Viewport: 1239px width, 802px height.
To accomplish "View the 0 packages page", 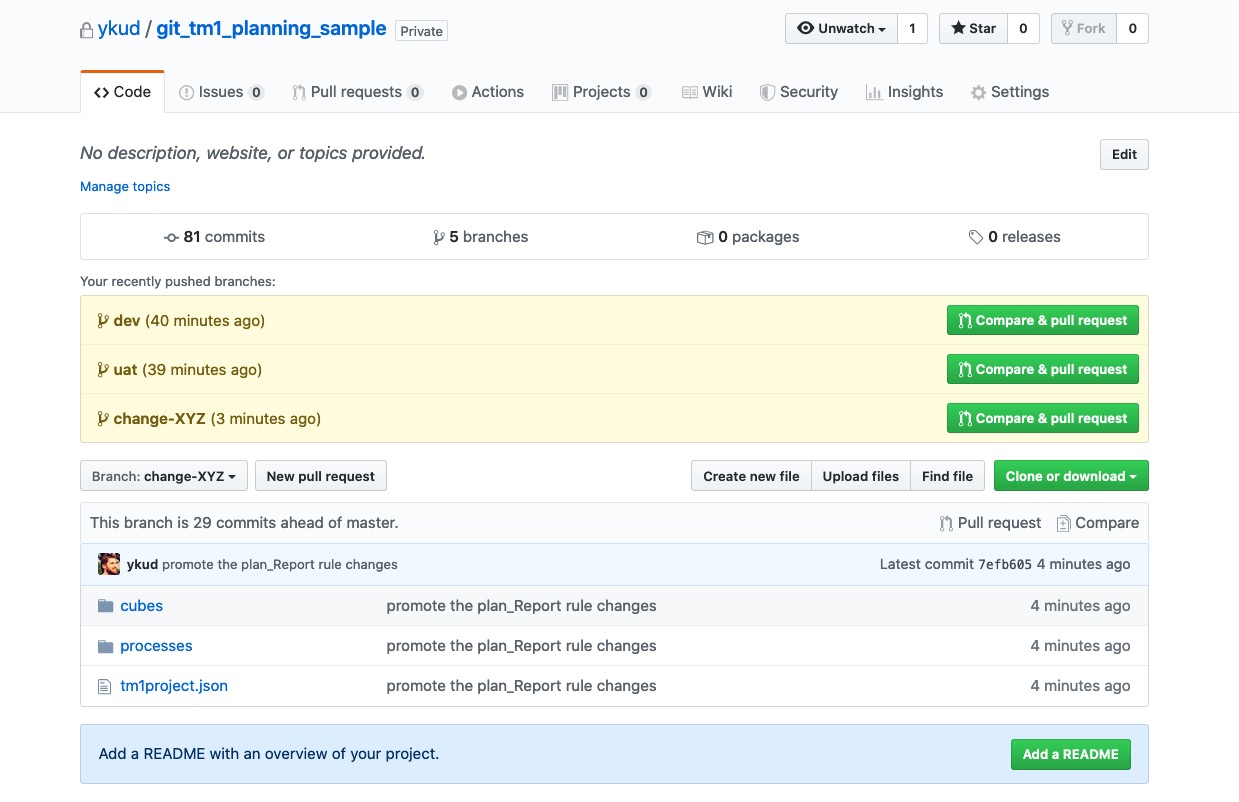I will 748,237.
